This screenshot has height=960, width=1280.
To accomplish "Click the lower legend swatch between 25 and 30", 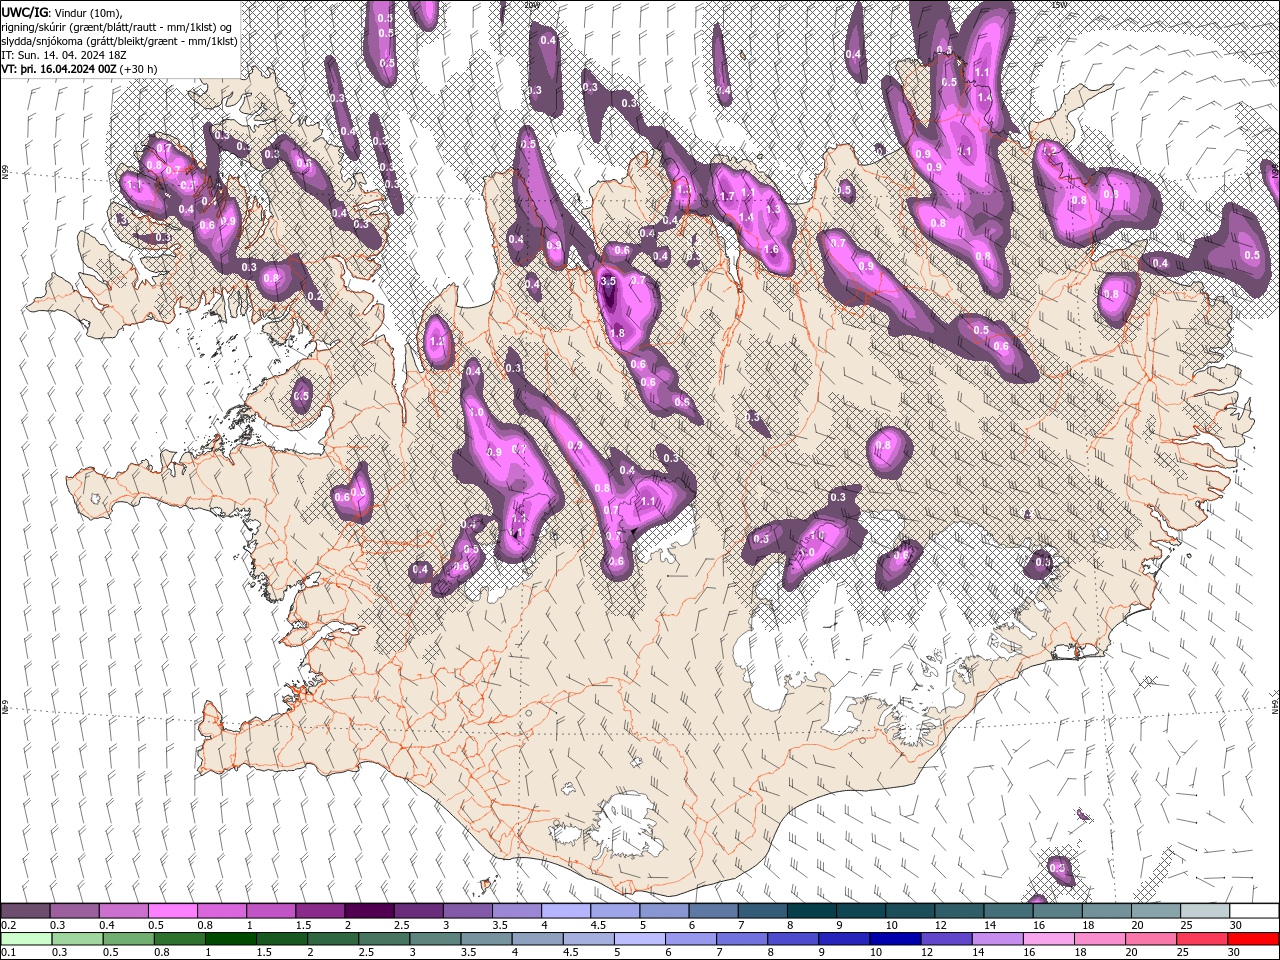I will 1200,939.
